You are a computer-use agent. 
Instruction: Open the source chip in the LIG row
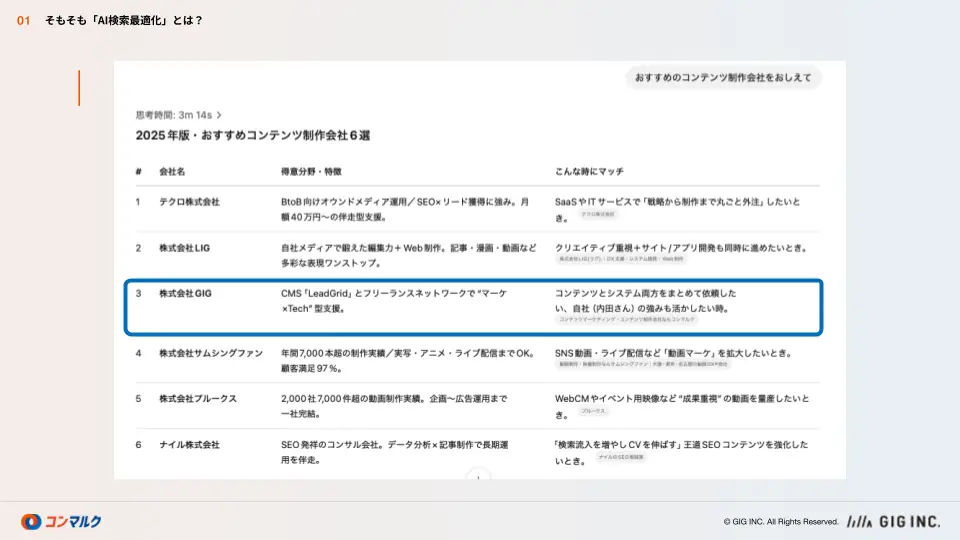(x=621, y=259)
